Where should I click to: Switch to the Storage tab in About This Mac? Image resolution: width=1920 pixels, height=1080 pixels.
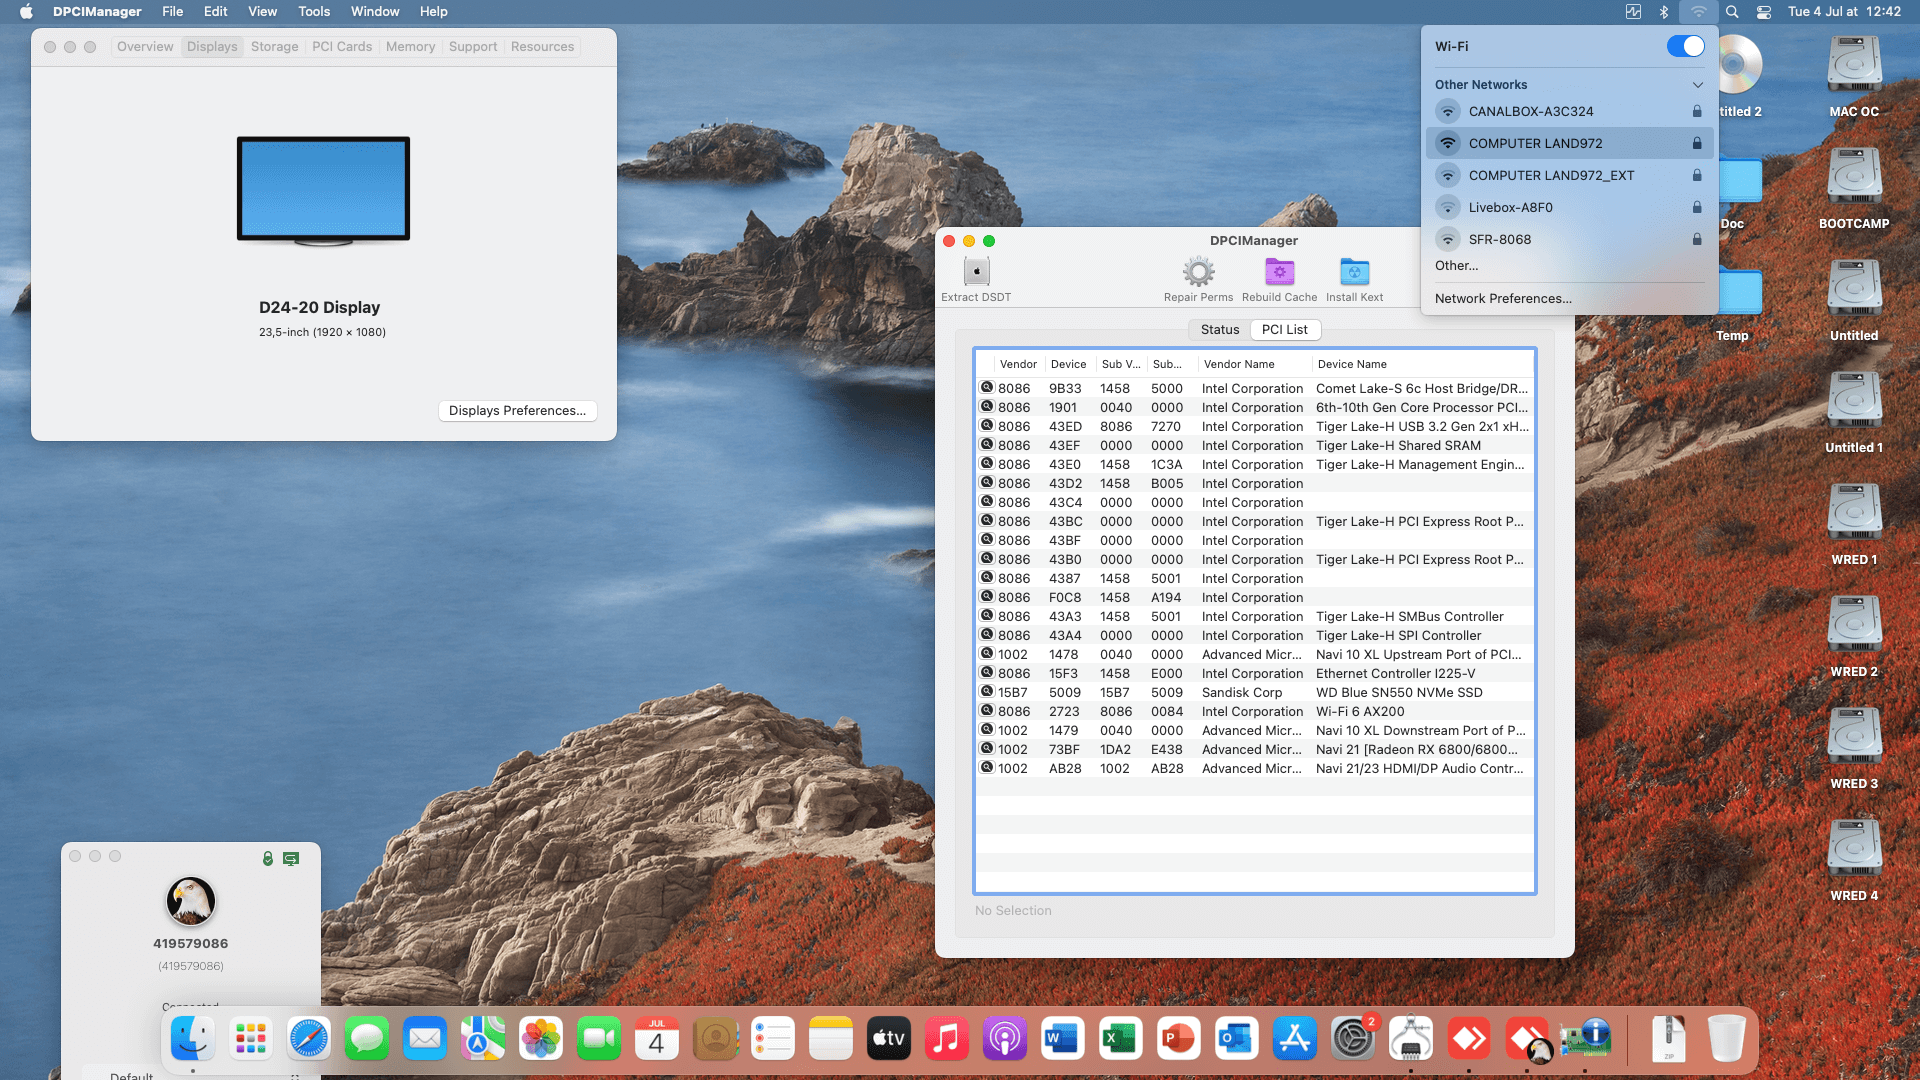tap(274, 47)
